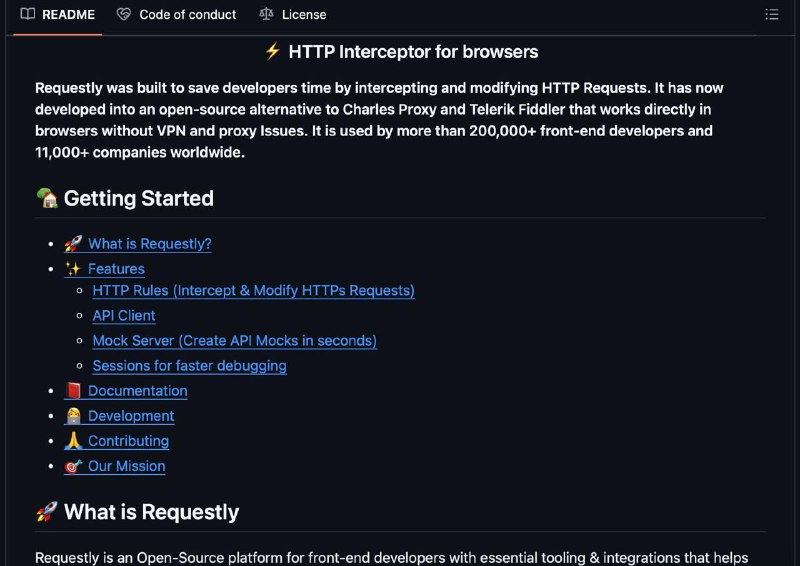
Task: Click the sparkles emoji before Features
Action: (x=73, y=269)
